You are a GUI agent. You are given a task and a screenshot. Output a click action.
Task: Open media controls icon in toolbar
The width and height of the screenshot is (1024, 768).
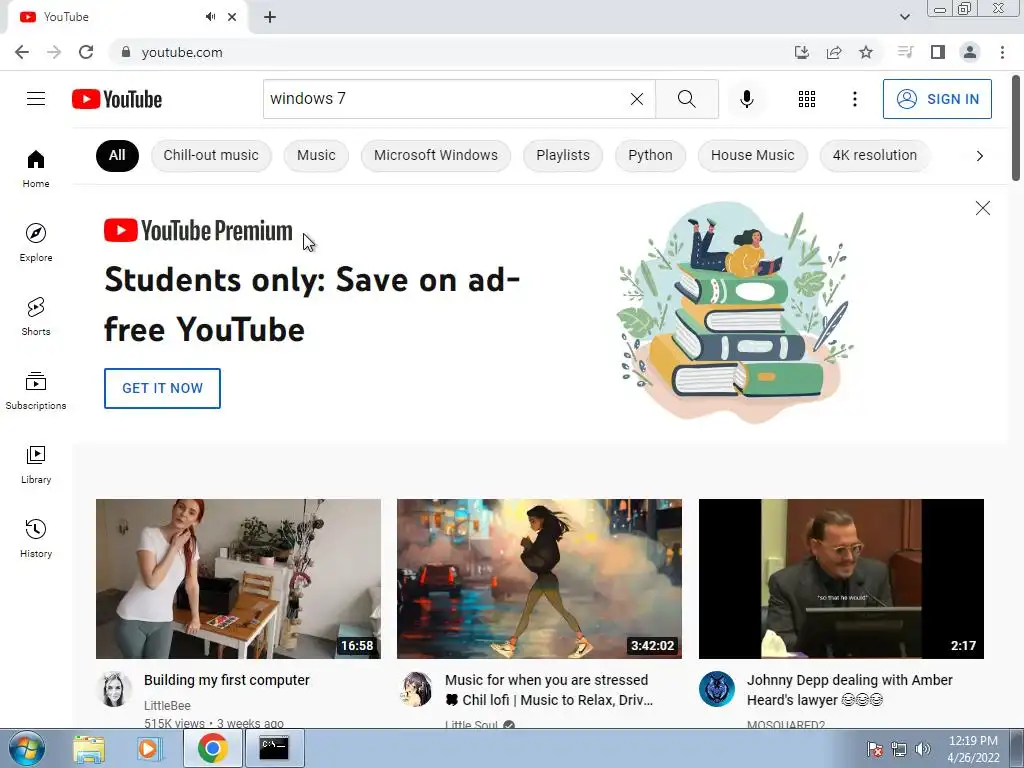(x=905, y=52)
